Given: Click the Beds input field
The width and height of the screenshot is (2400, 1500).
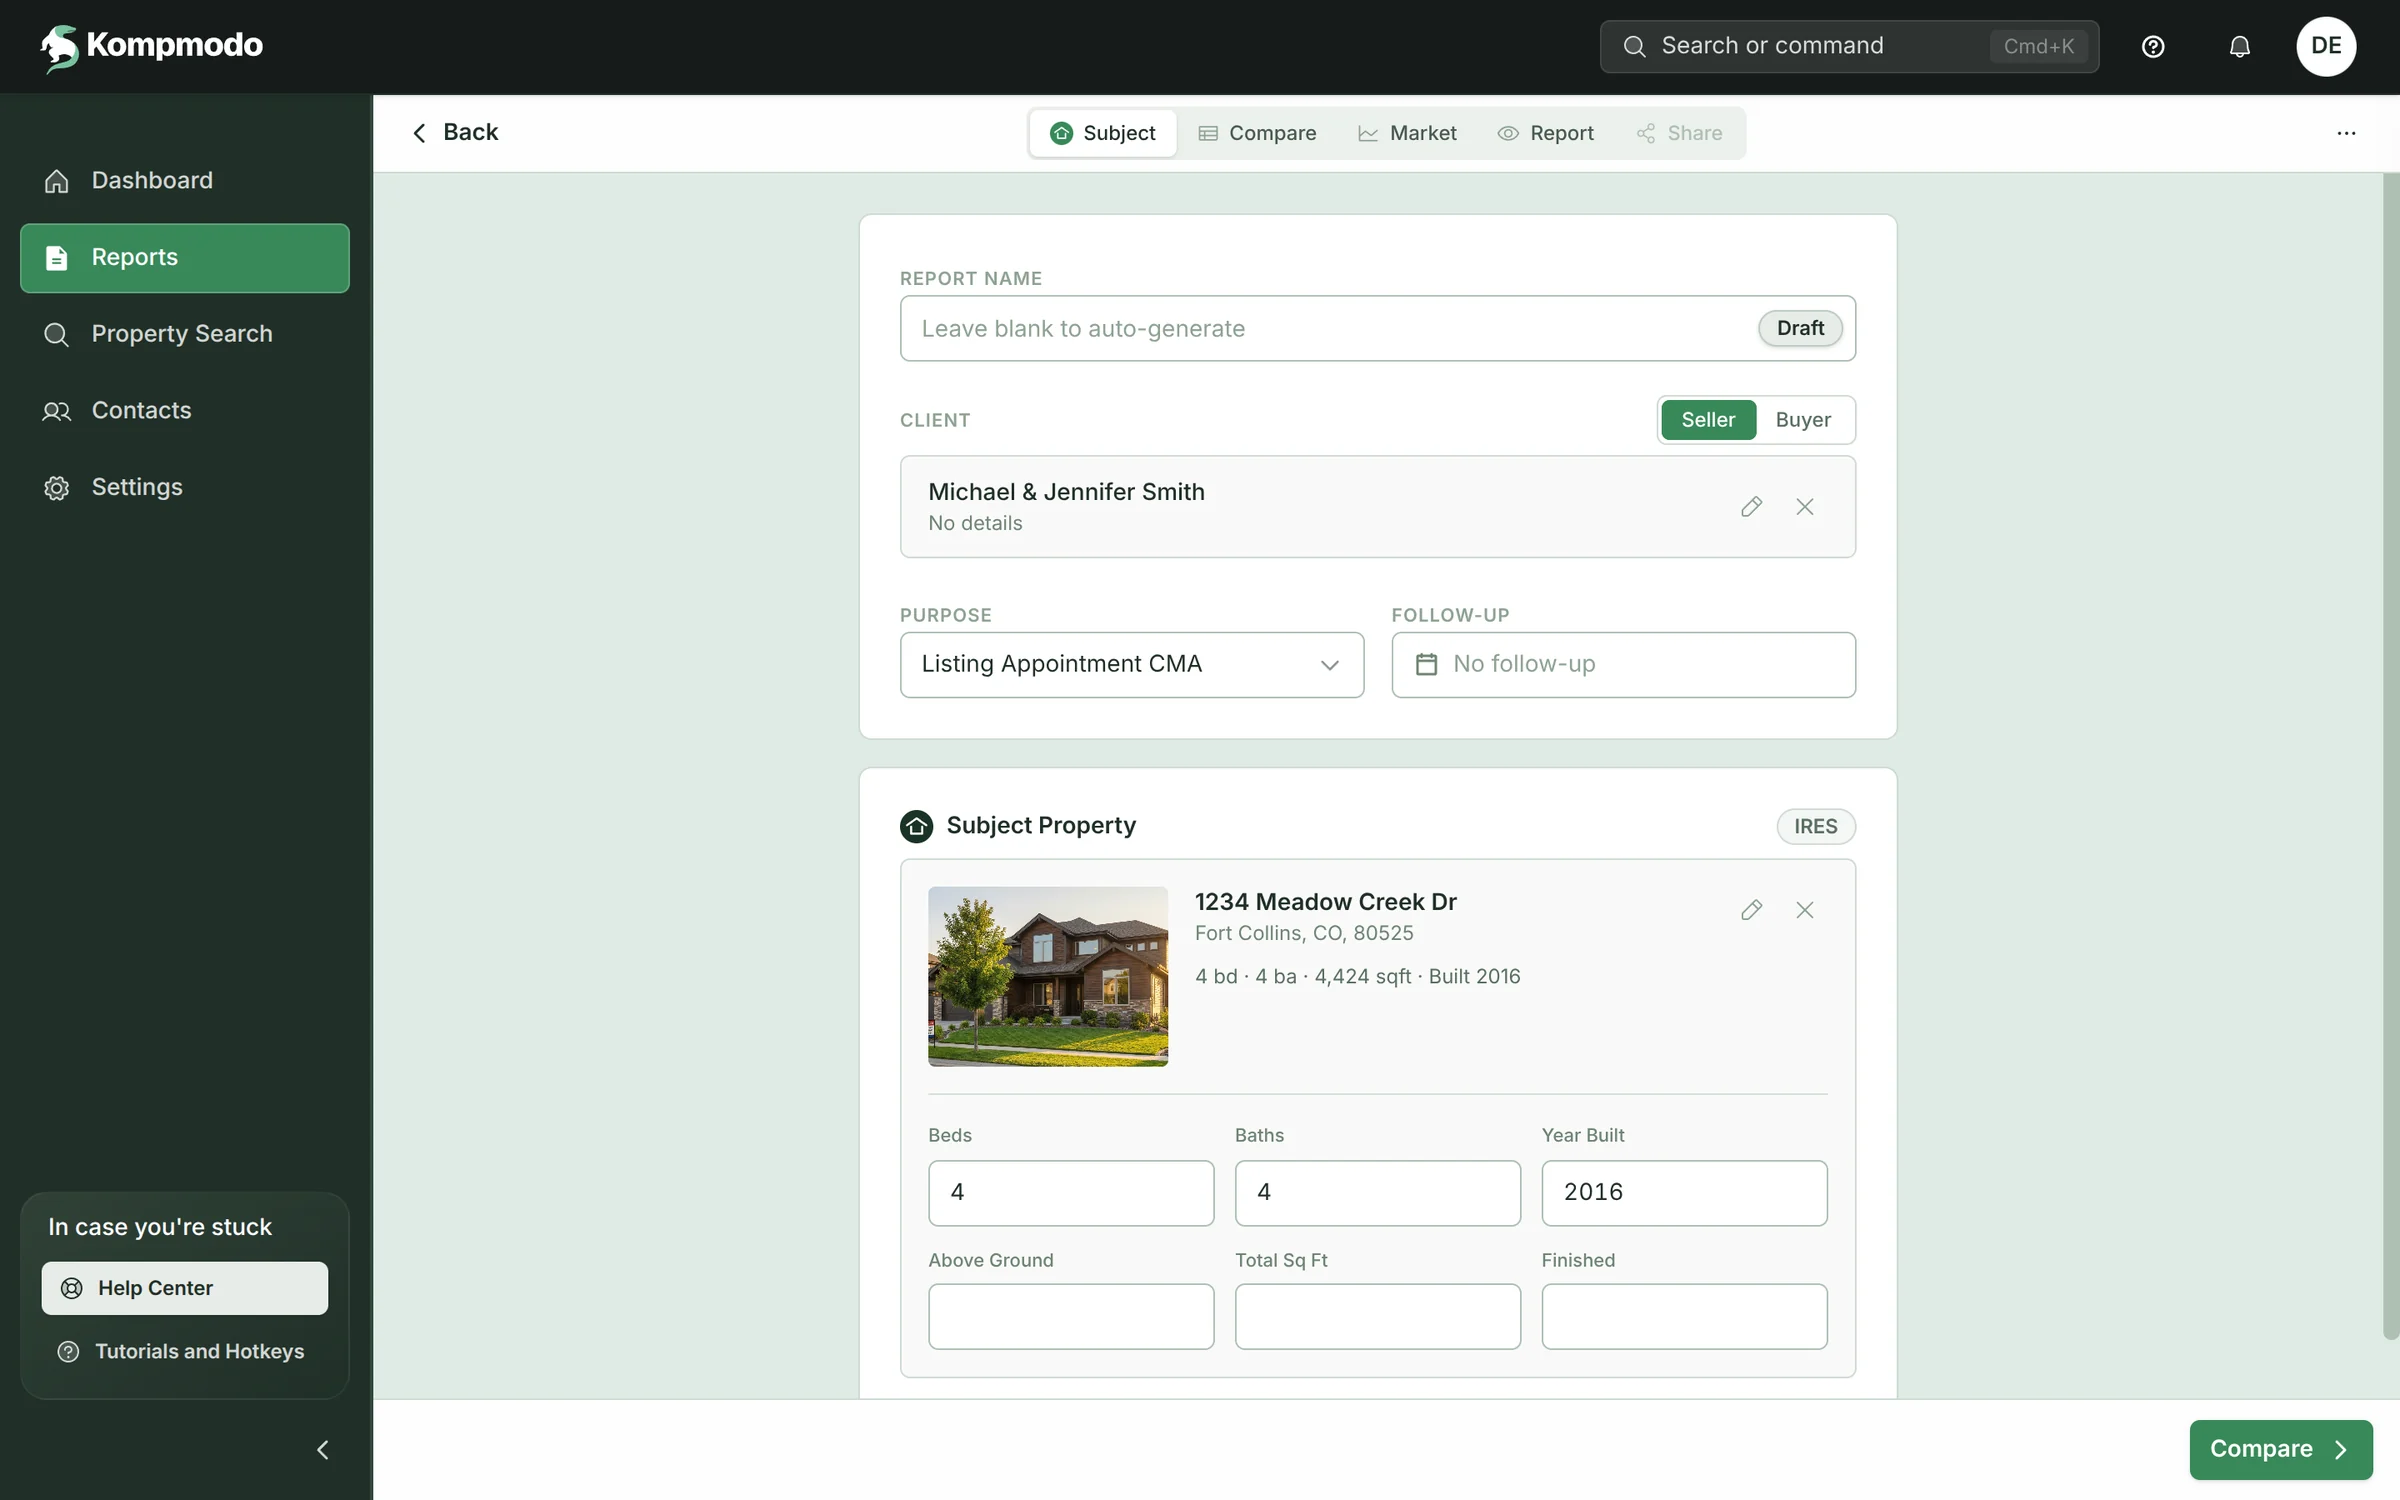Looking at the screenshot, I should point(1071,1192).
